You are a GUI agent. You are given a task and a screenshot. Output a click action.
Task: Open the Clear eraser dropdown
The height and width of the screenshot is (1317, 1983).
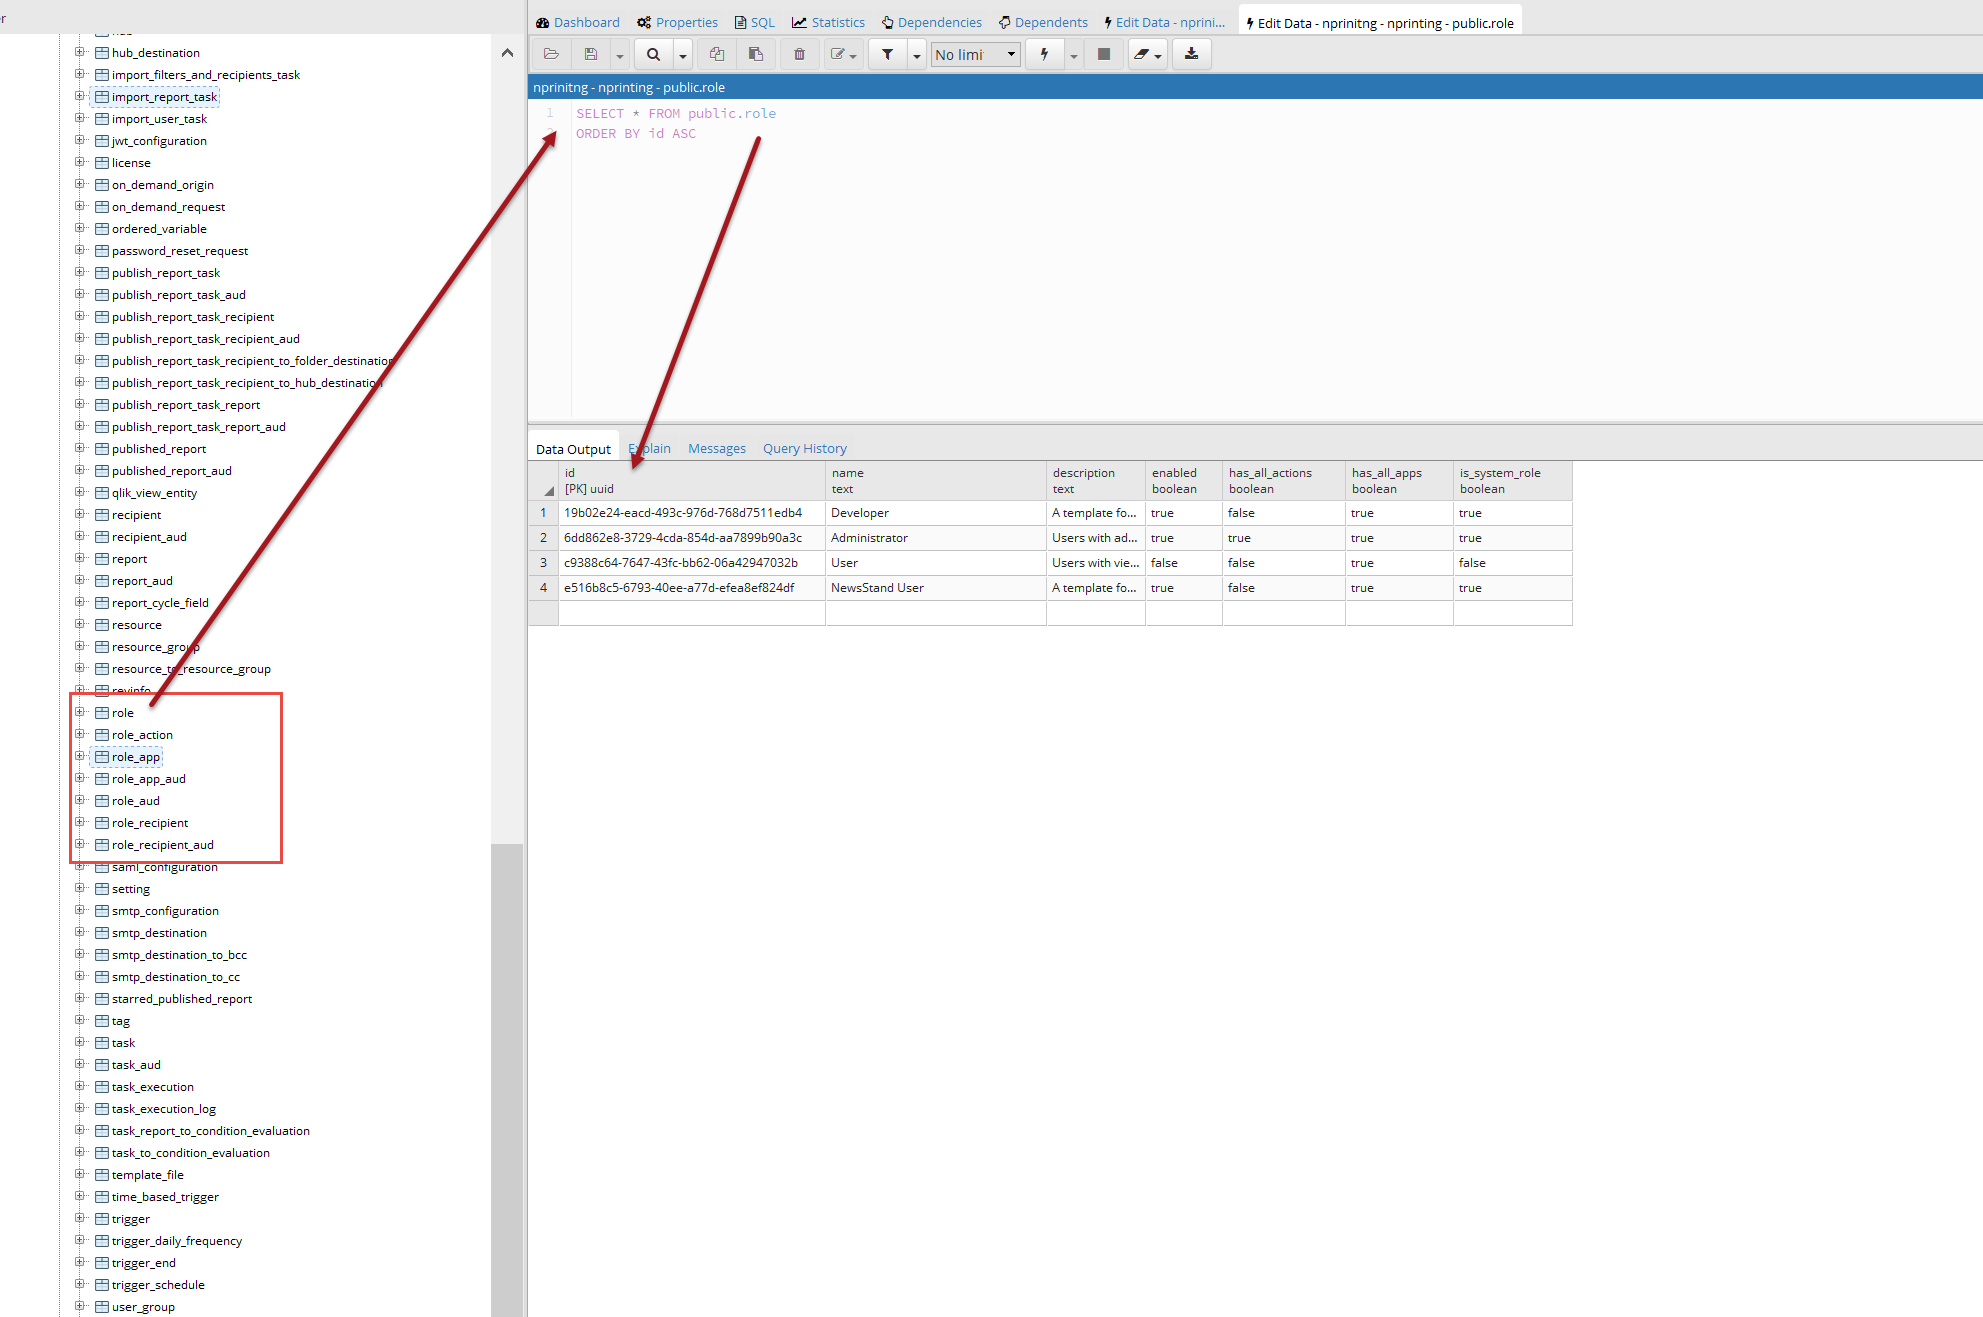(1148, 54)
